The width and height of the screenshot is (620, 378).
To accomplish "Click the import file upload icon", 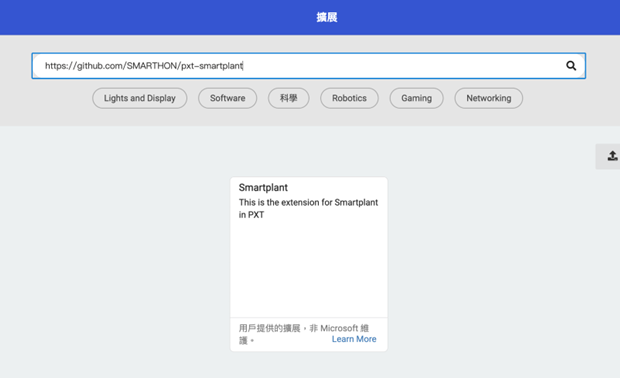I will [x=612, y=156].
